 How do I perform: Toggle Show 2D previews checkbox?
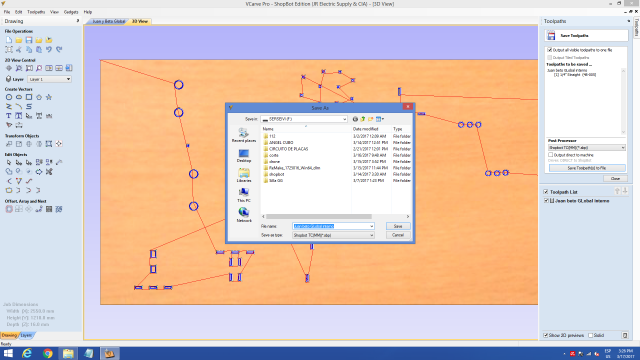[x=546, y=336]
